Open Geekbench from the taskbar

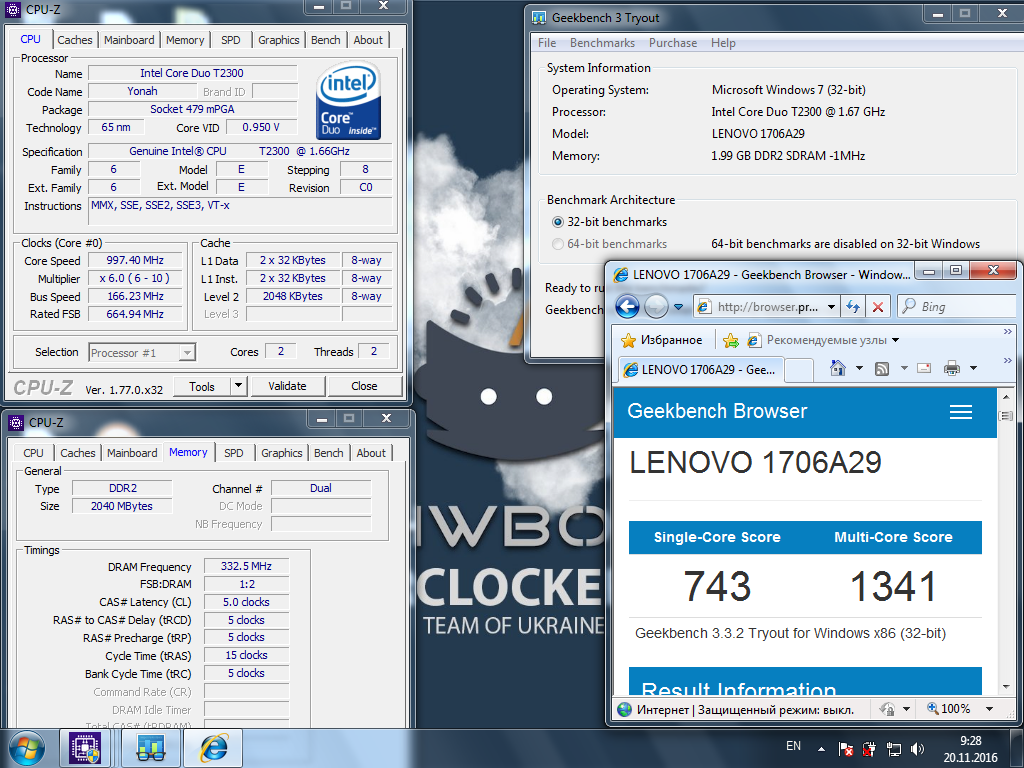click(150, 748)
